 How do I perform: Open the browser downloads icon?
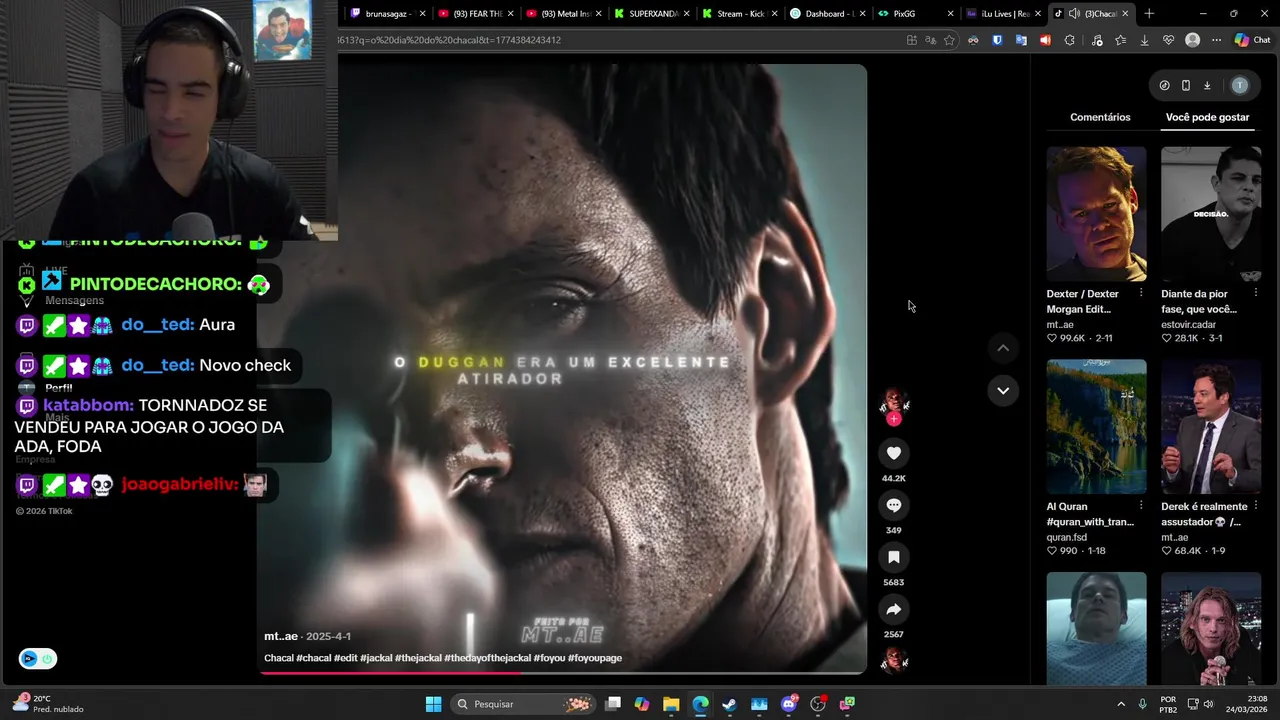coord(1144,40)
